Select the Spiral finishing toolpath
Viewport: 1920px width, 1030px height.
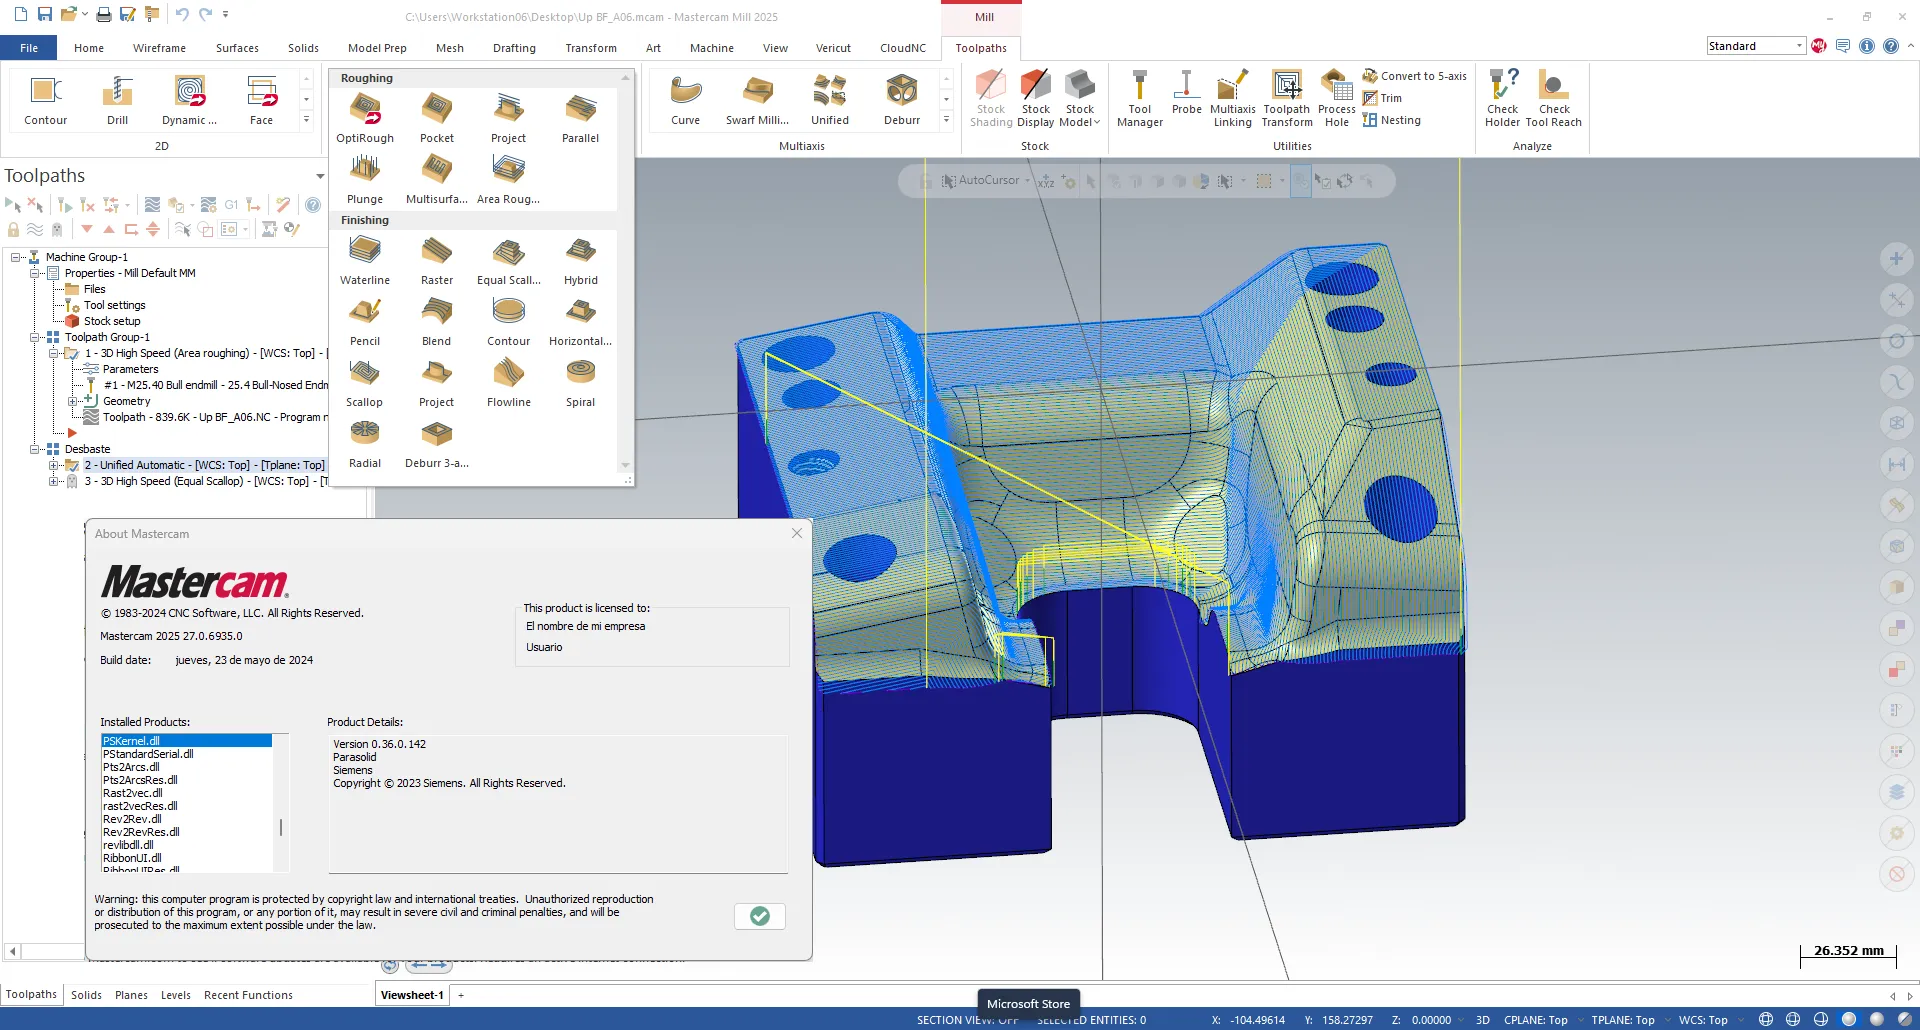[581, 382]
